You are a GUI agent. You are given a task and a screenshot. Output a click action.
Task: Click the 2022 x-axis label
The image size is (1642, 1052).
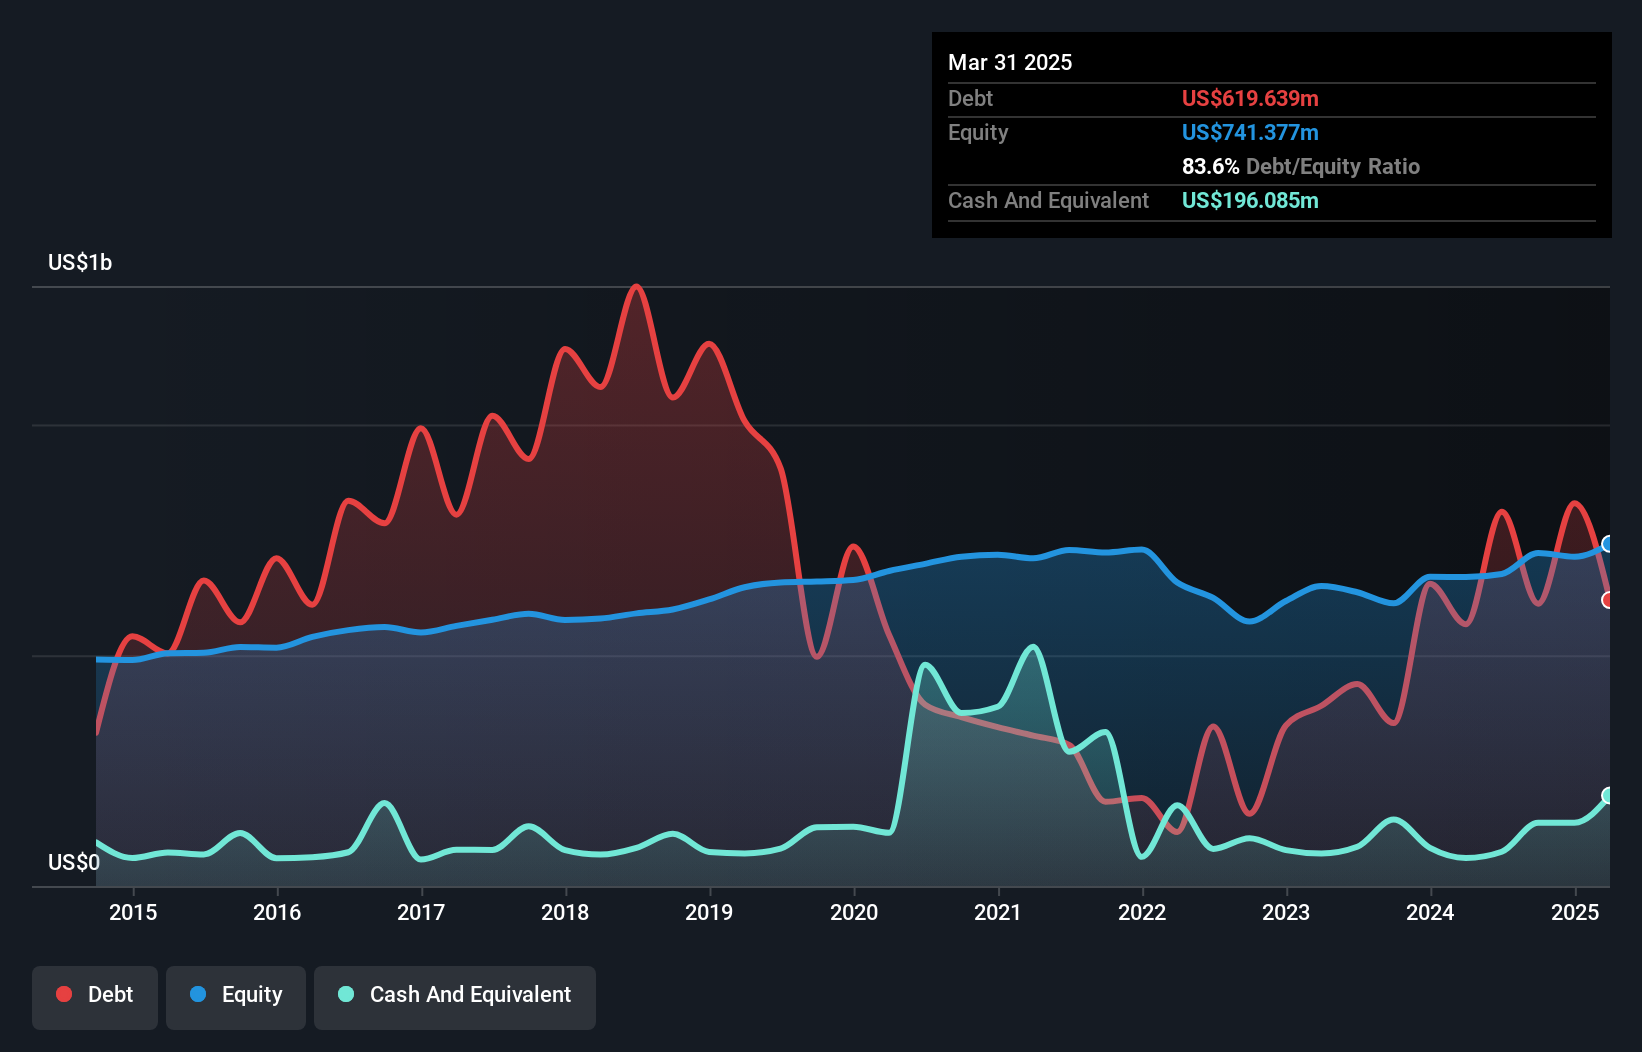point(1142,912)
